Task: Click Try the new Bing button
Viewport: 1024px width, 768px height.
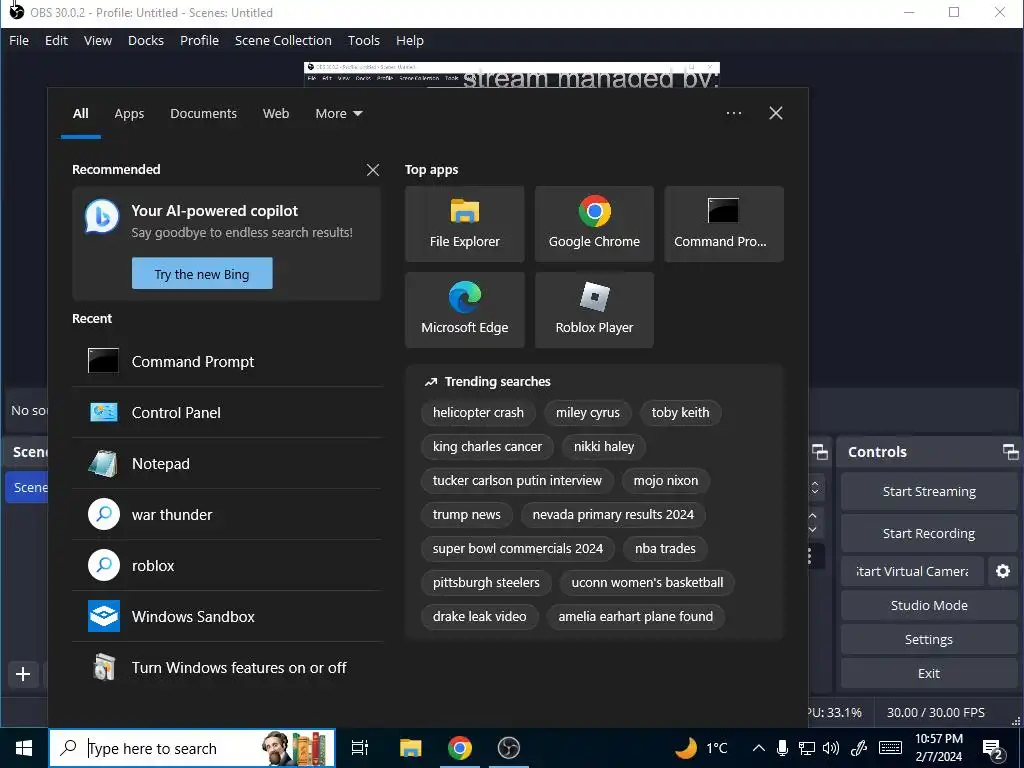Action: 202,274
